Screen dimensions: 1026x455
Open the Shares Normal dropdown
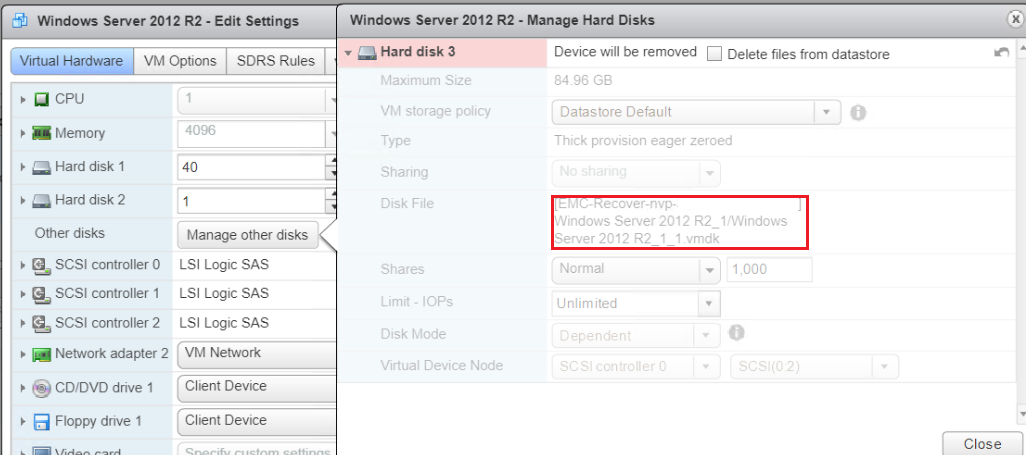[x=709, y=269]
